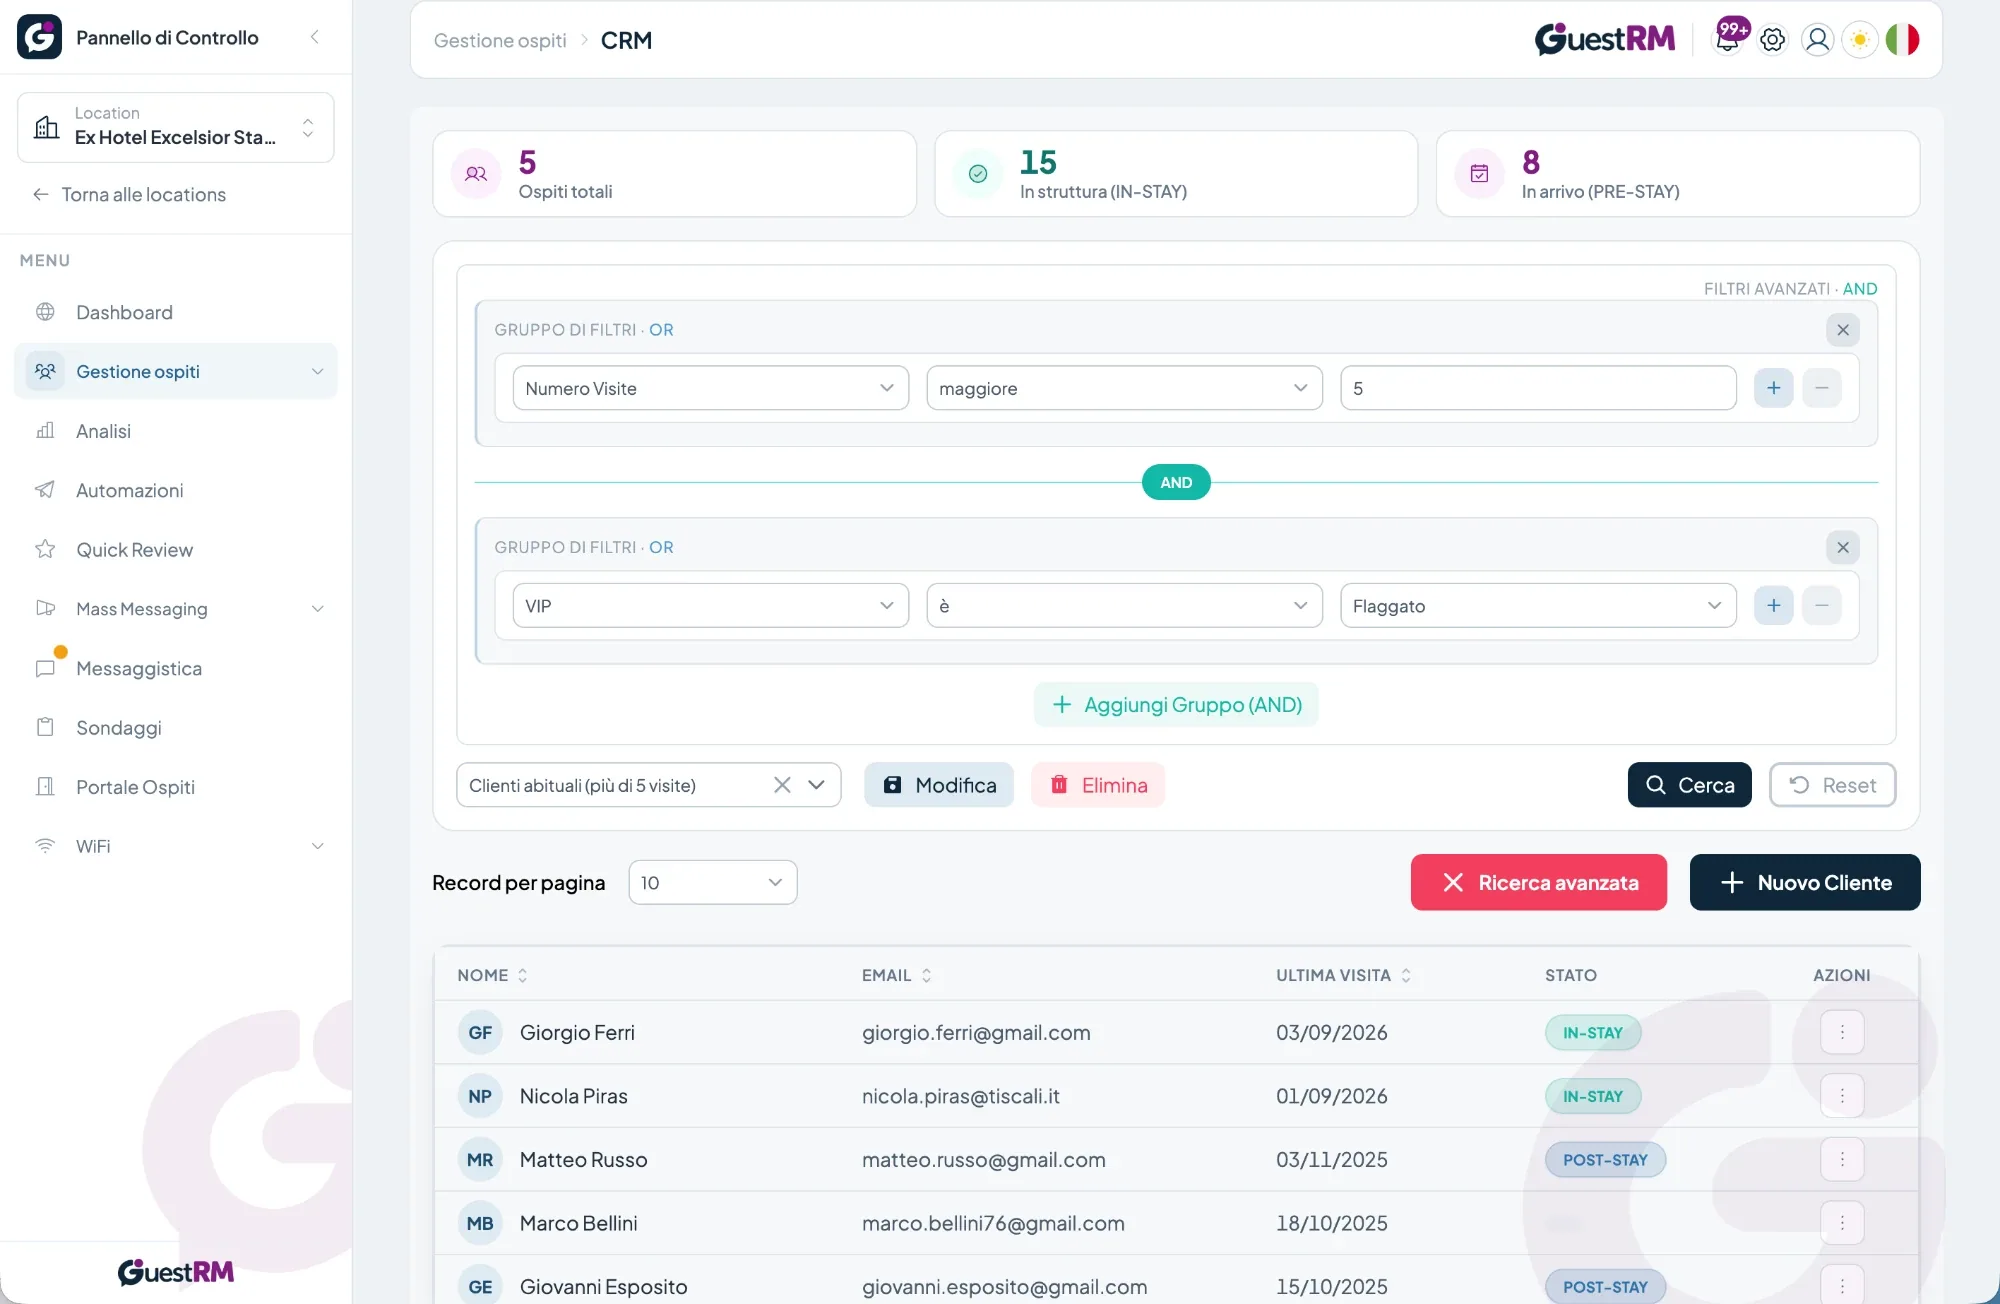Open Dashboard from the sidebar menu
Image resolution: width=2000 pixels, height=1304 pixels.
[x=176, y=312]
